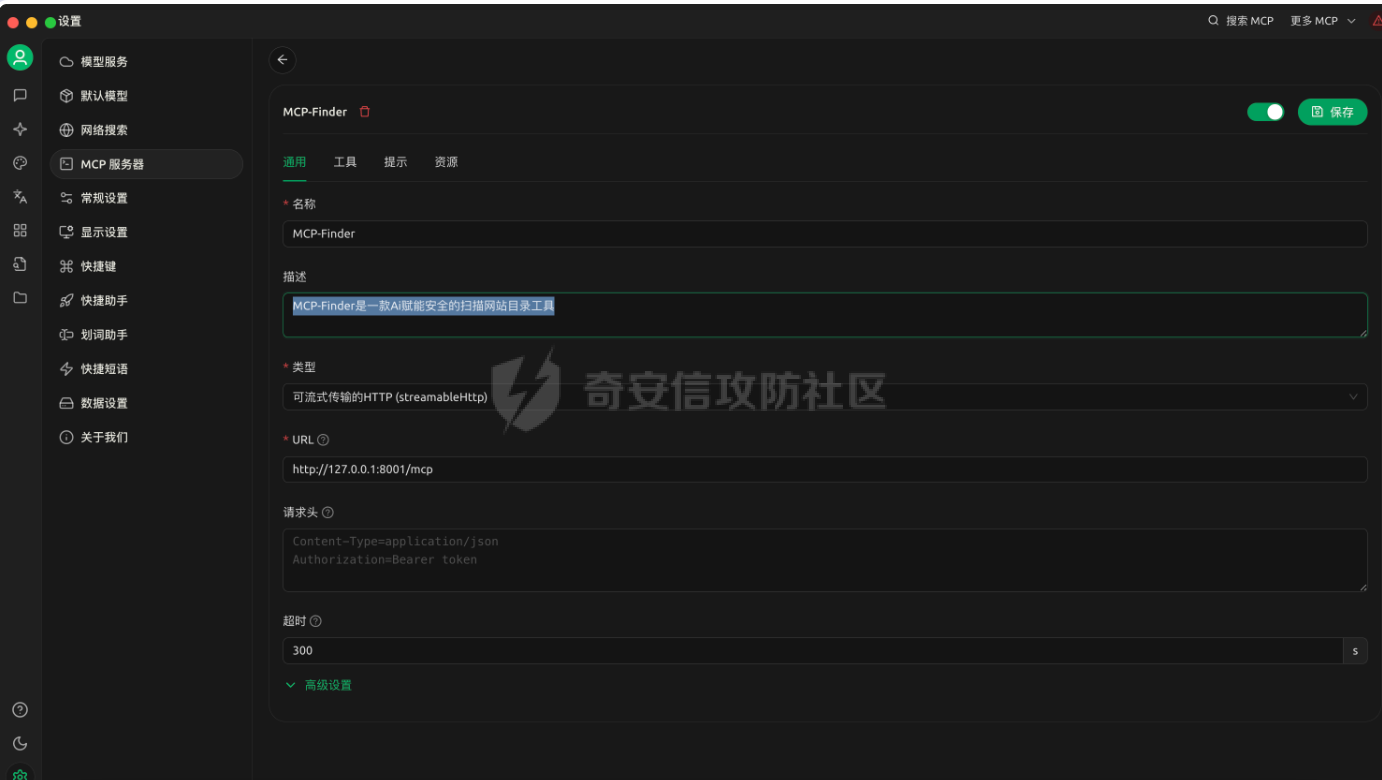Screen dimensions: 1382x780
Task: Open the mini apps grid icon
Action: (20, 230)
